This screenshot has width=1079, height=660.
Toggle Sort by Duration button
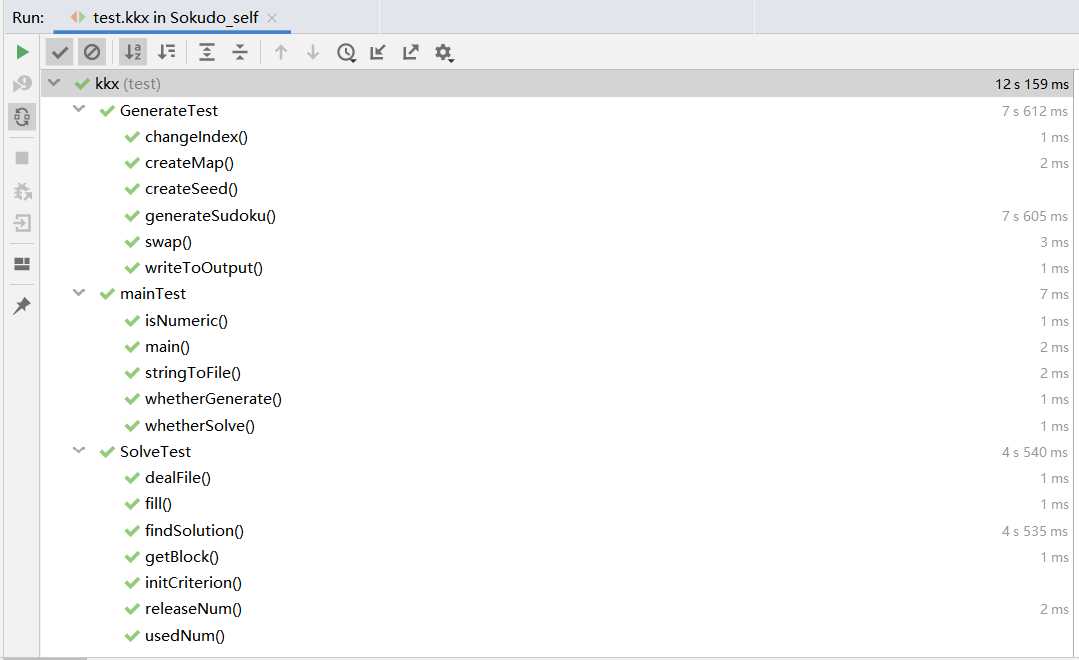pyautogui.click(x=167, y=52)
